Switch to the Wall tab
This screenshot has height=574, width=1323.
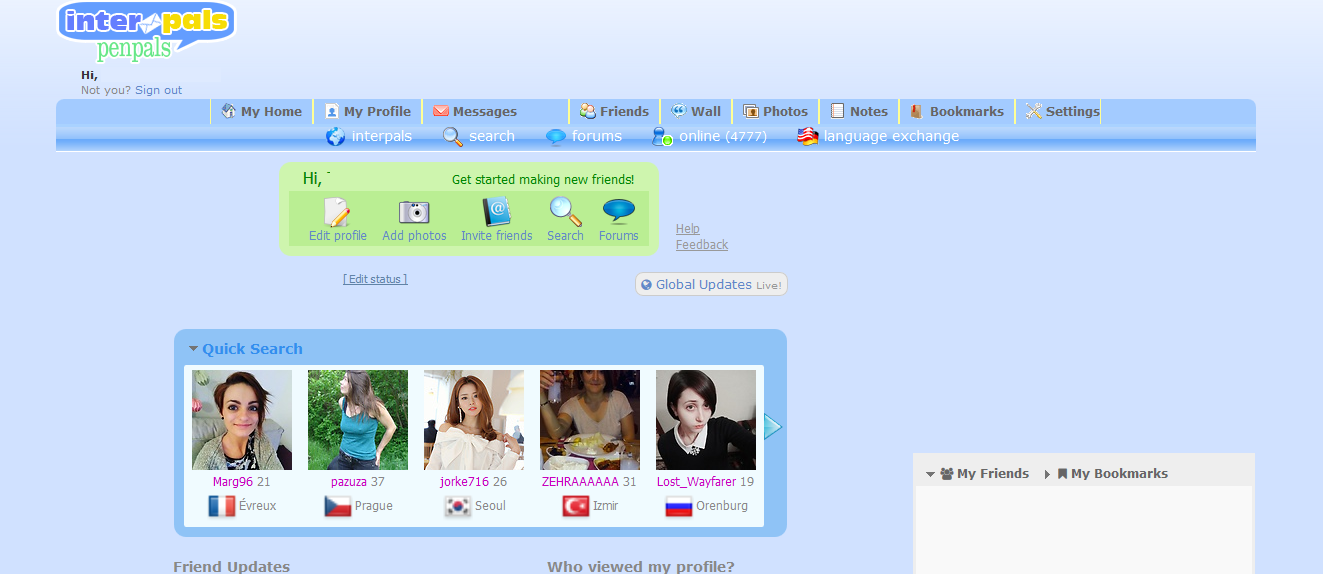(x=696, y=112)
